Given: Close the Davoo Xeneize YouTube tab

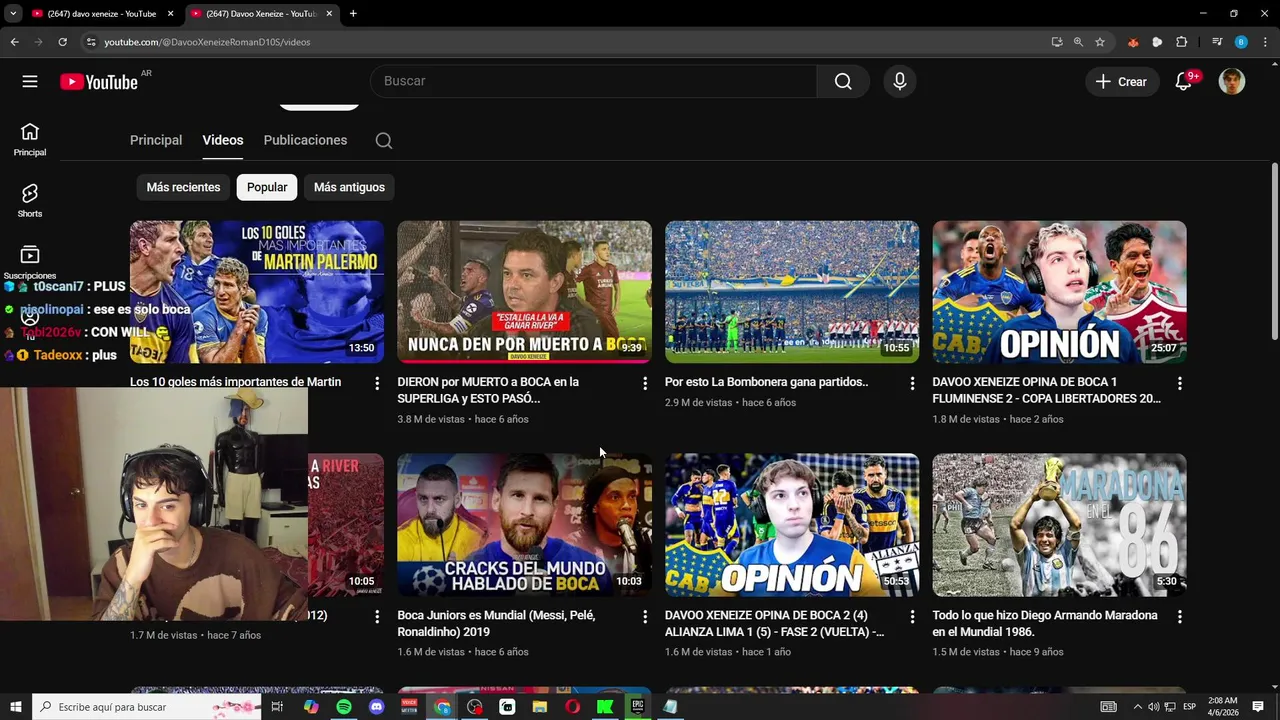Looking at the screenshot, I should click(x=329, y=14).
